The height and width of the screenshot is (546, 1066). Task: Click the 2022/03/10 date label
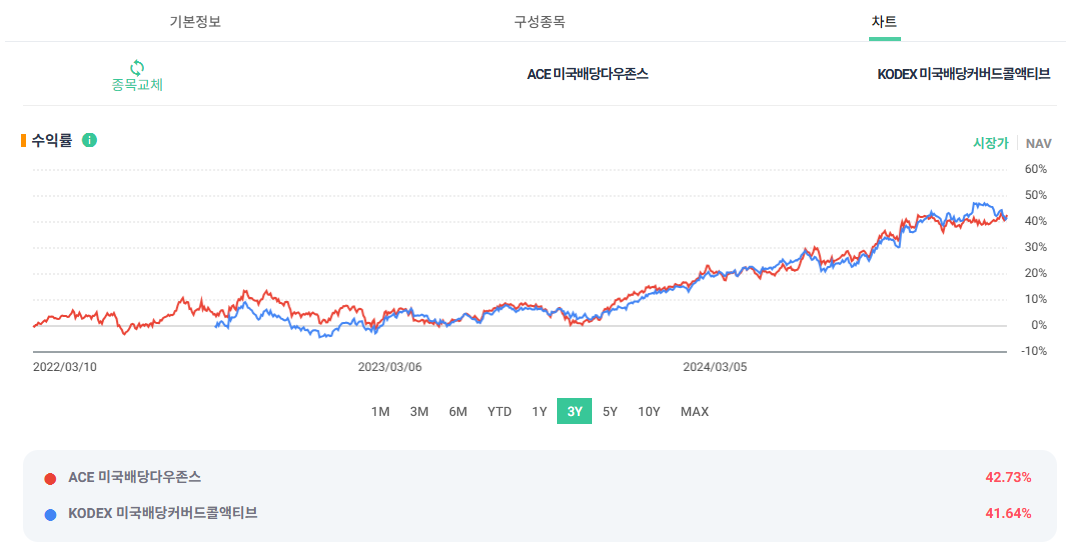(x=65, y=367)
